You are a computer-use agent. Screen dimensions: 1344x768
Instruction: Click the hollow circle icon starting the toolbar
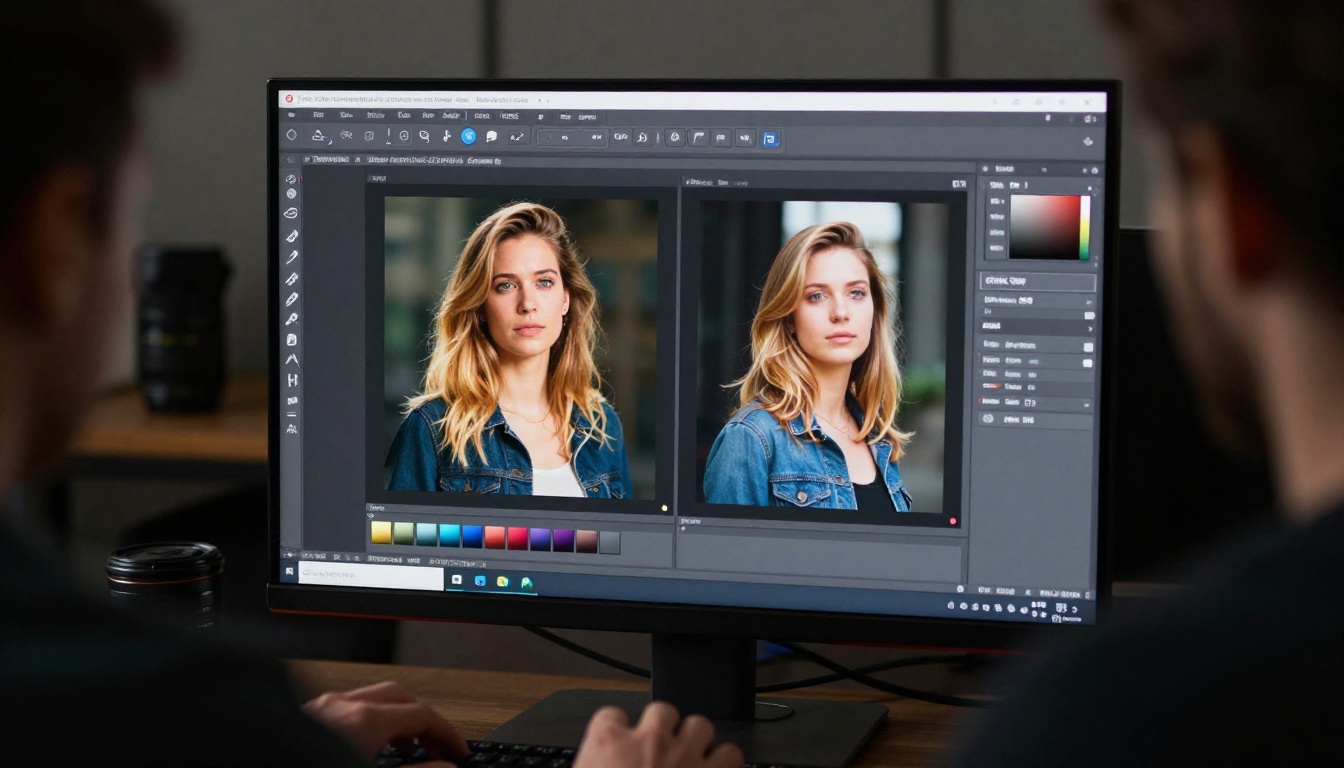(292, 135)
